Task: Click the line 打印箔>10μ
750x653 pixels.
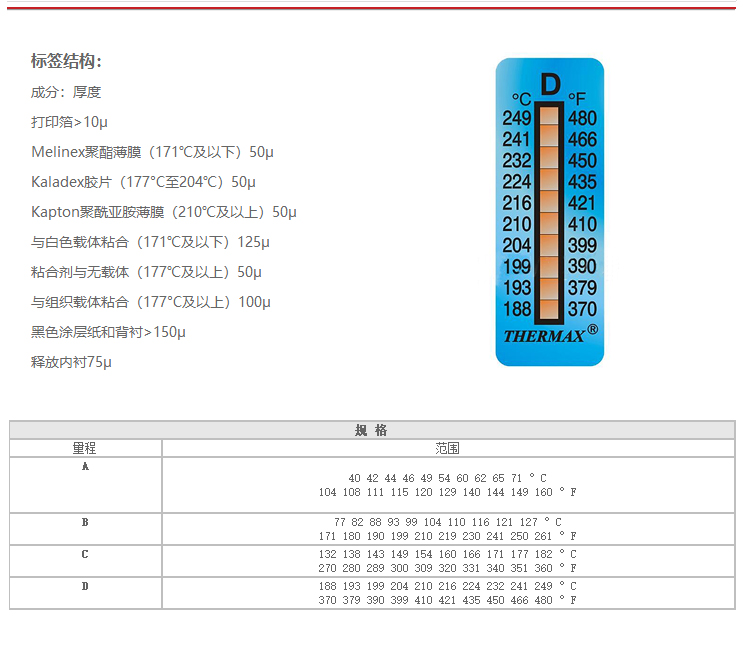Action: (69, 122)
